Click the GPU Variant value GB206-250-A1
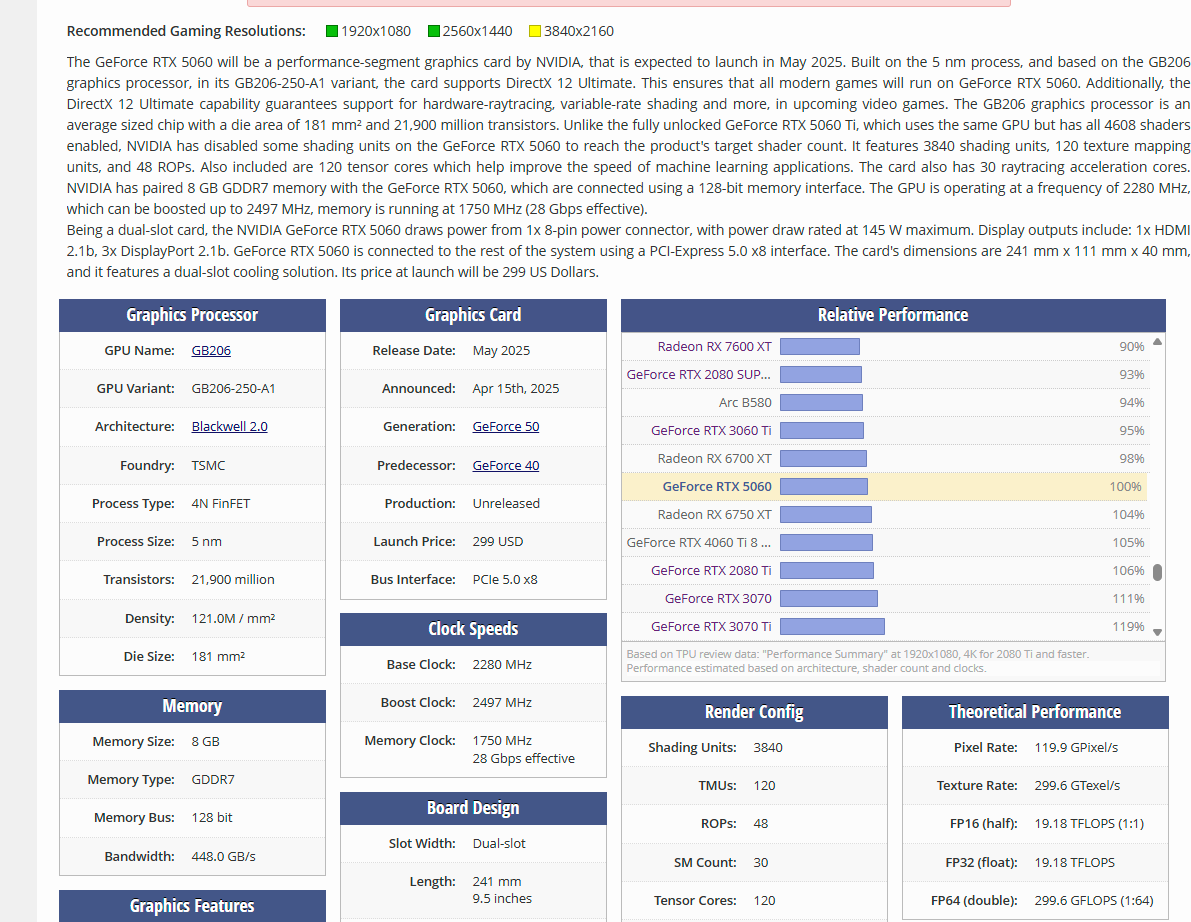Screen dimensions: 1191x922 click(x=233, y=388)
